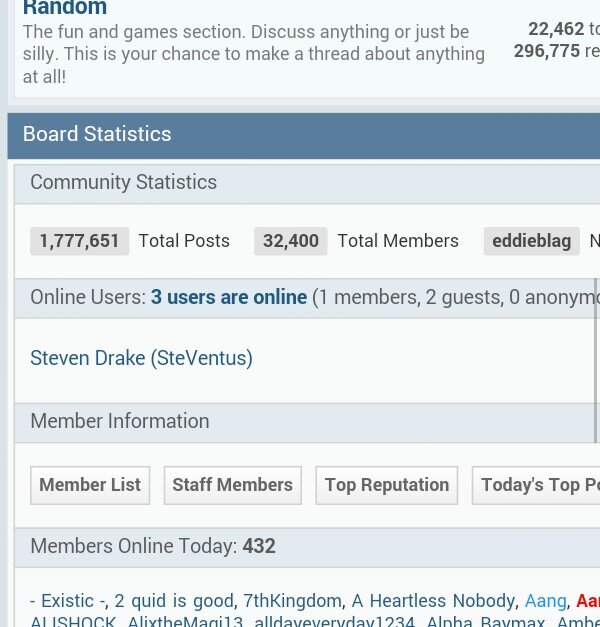Click the Member Information heading
Image resolution: width=600 pixels, height=627 pixels.
click(120, 421)
